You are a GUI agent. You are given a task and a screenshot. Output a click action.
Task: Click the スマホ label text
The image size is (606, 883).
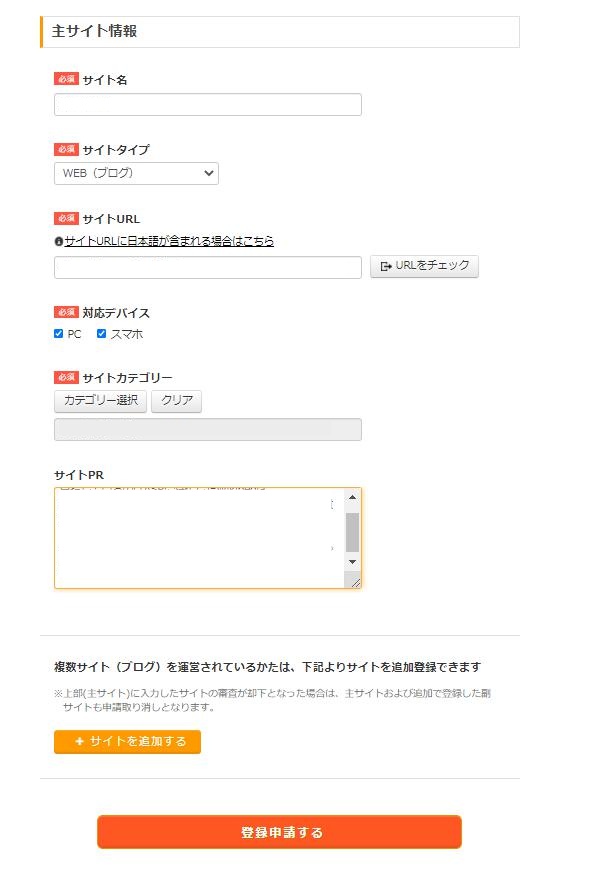(x=126, y=334)
